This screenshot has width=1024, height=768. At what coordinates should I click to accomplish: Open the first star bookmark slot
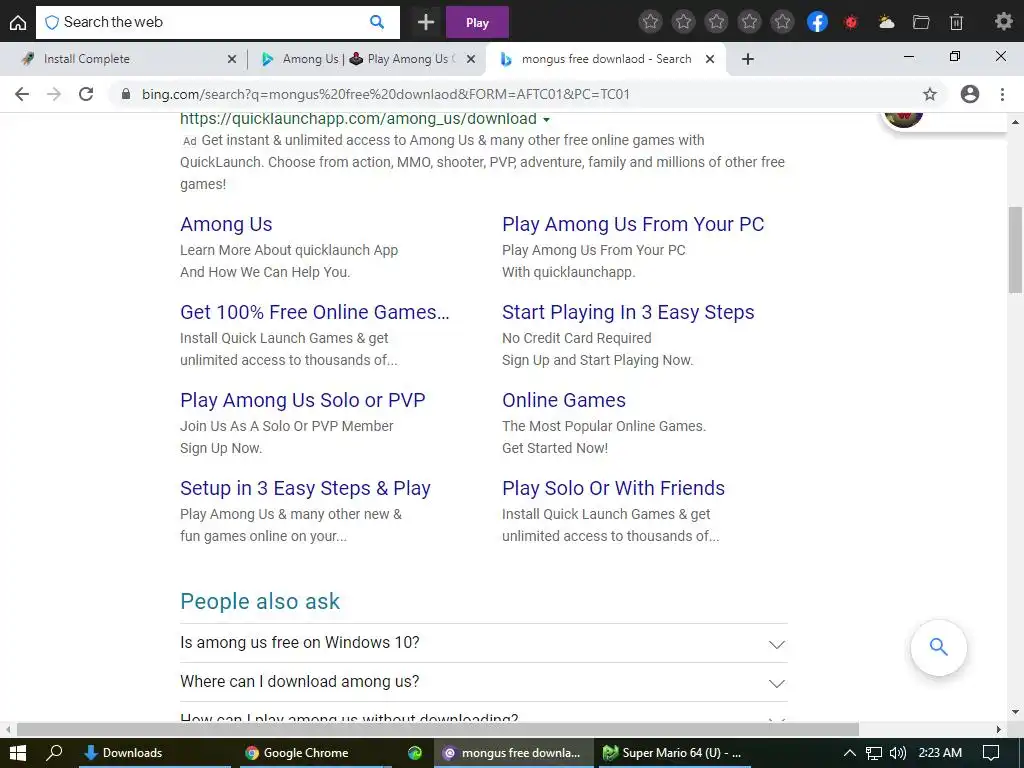coord(650,22)
